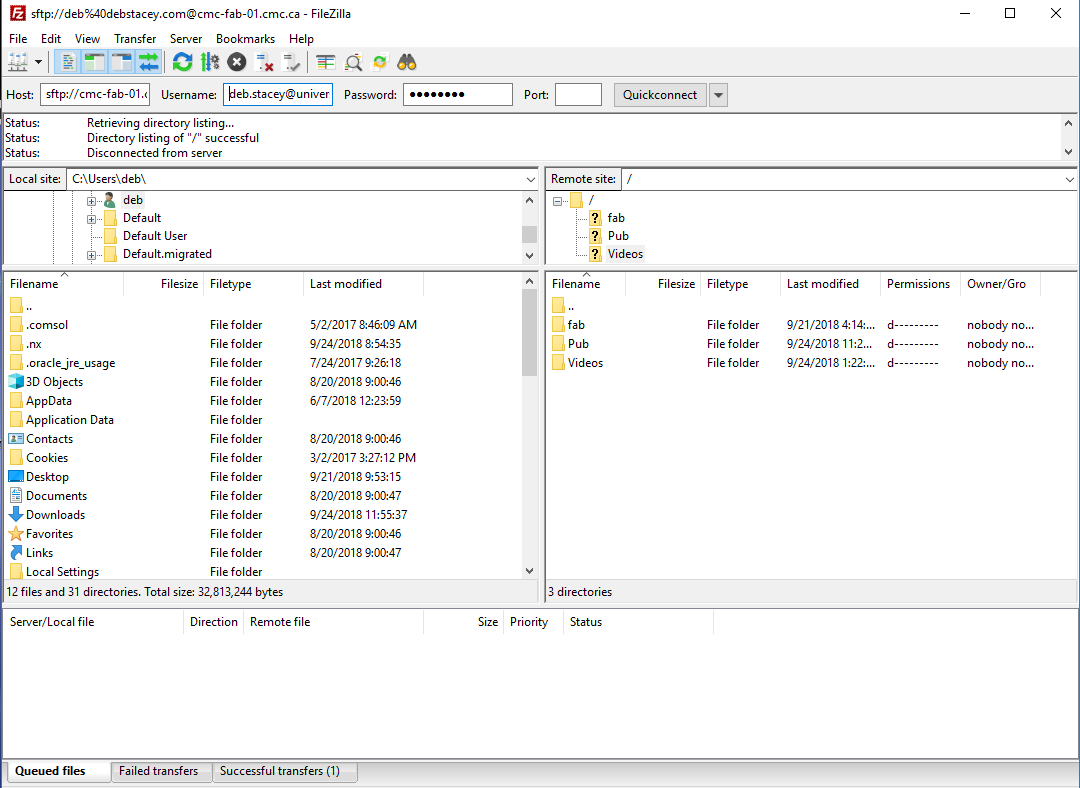Image resolution: width=1080 pixels, height=788 pixels.
Task: Toggle message log display
Action: click(x=68, y=63)
